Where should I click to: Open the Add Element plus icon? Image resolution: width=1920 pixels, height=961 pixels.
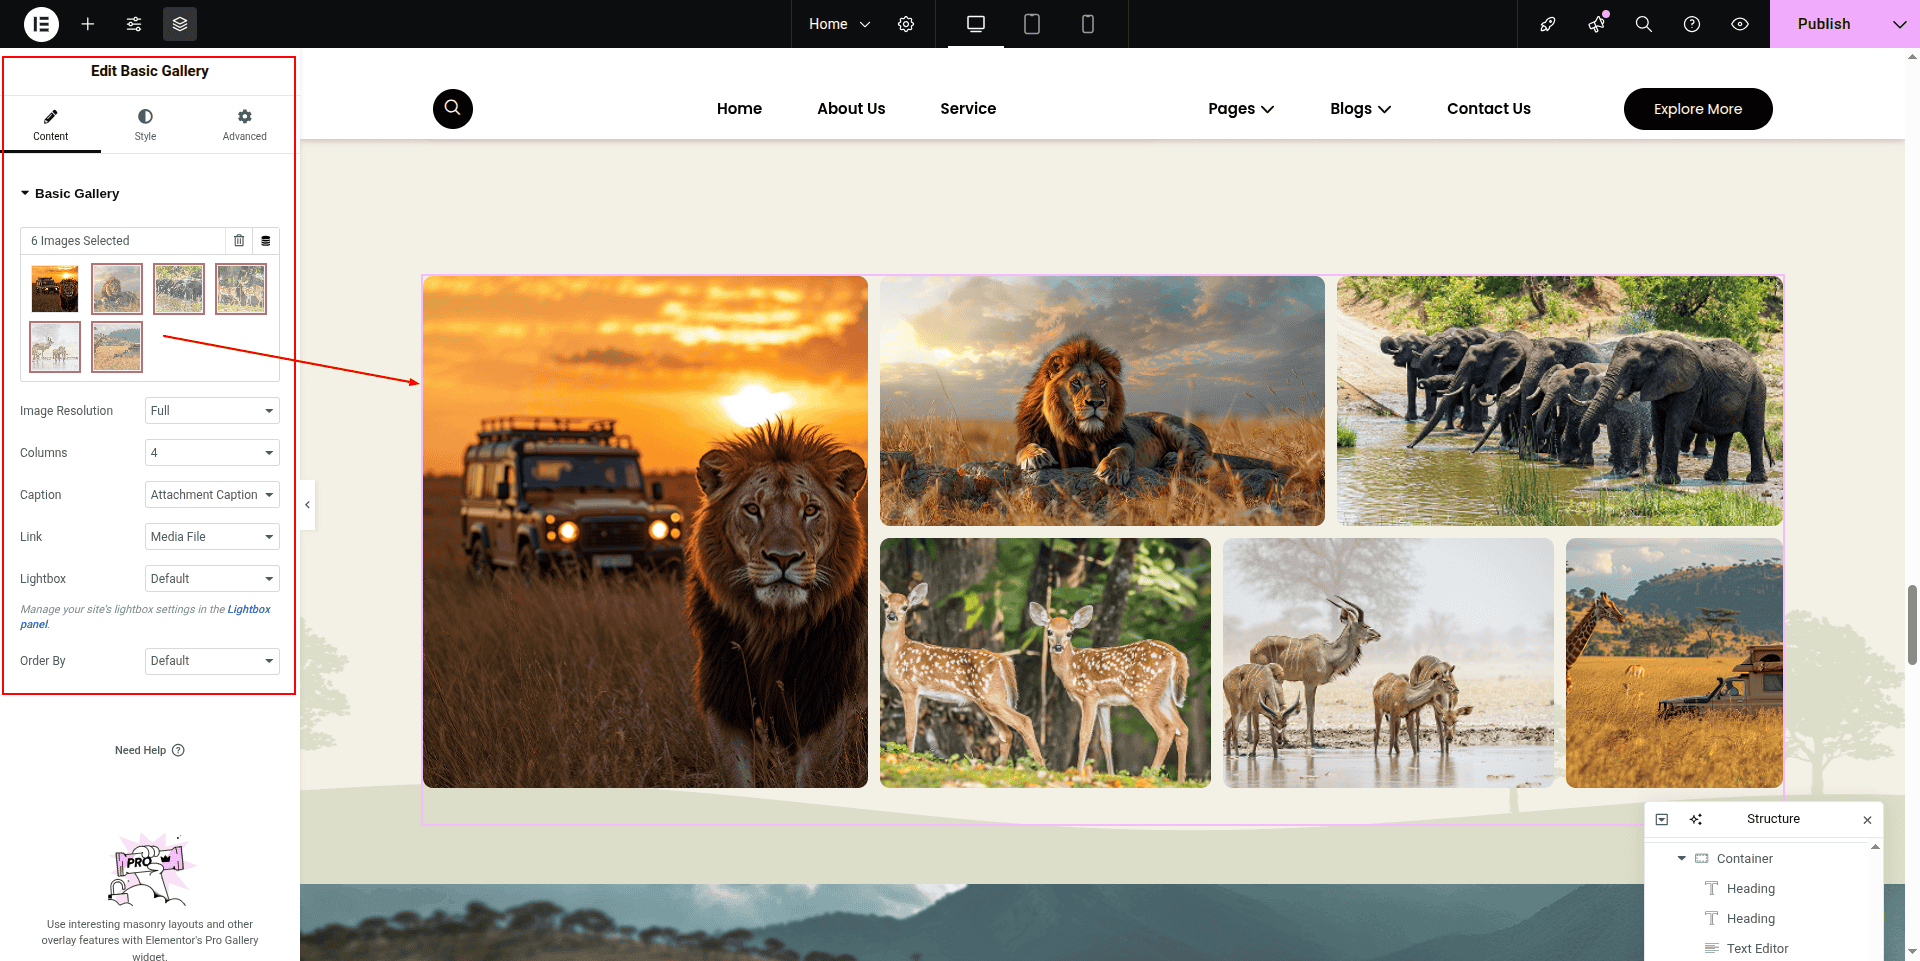point(88,24)
